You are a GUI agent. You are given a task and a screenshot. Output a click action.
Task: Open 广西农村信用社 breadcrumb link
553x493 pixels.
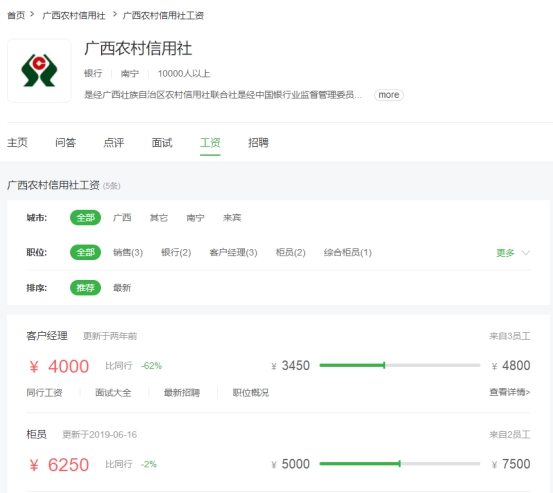pyautogui.click(x=74, y=16)
